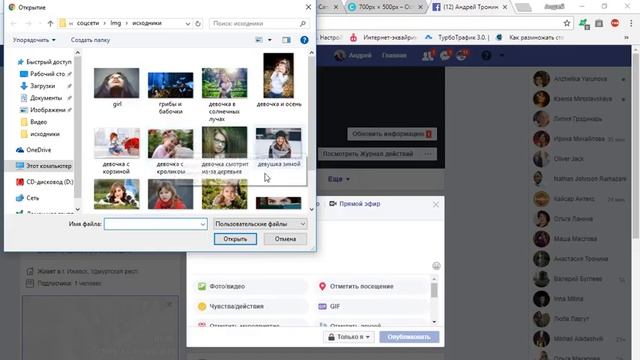
Task: Click search magnifier in file dialog
Action: click(302, 24)
